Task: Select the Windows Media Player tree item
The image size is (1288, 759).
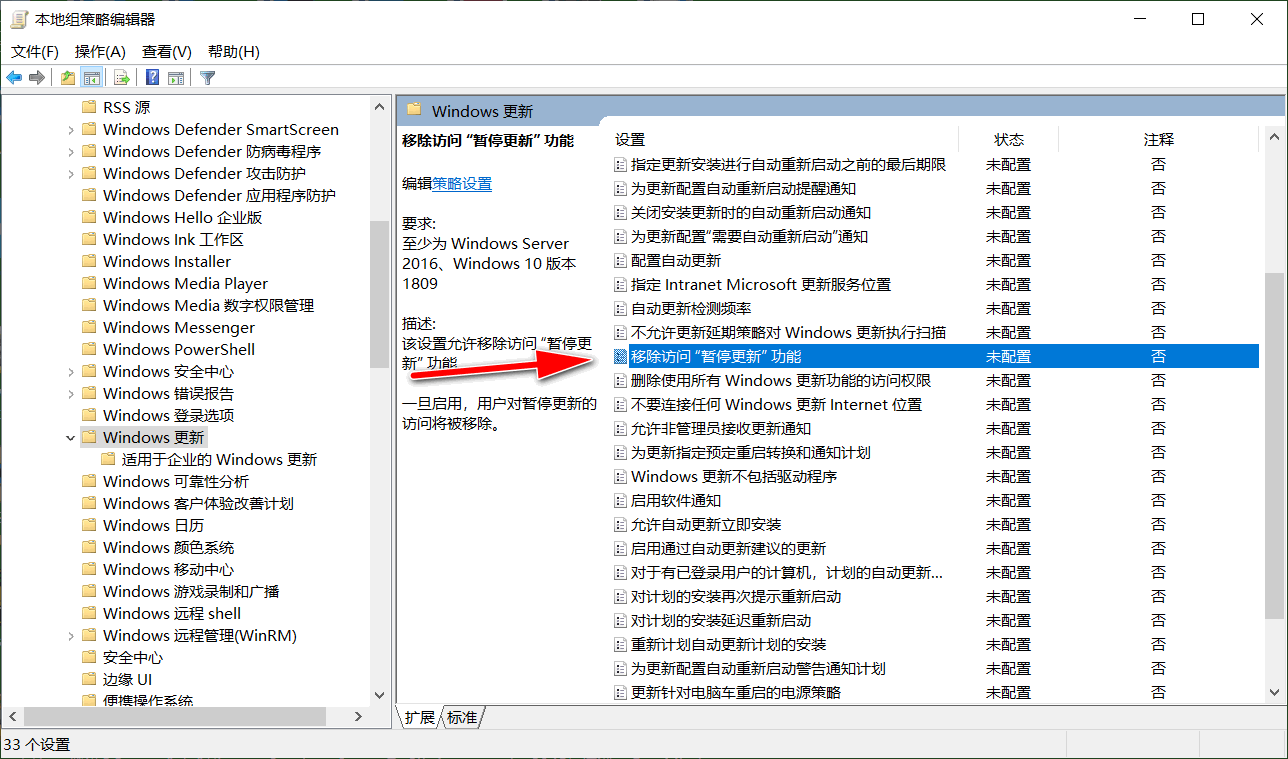Action: coord(185,283)
